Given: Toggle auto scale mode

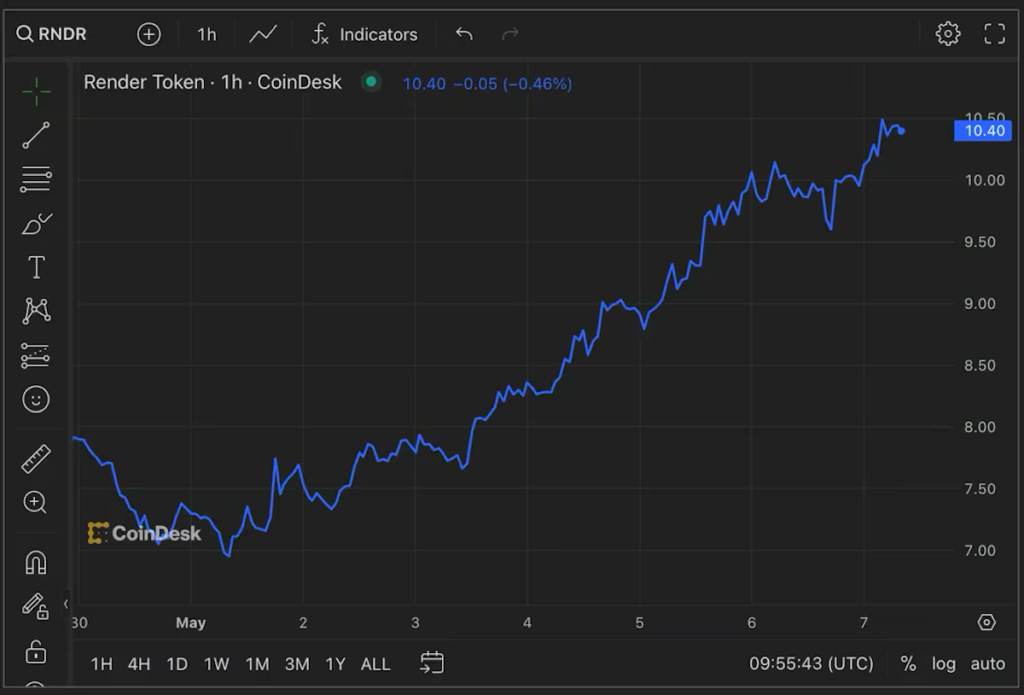Looking at the screenshot, I should coord(987,664).
